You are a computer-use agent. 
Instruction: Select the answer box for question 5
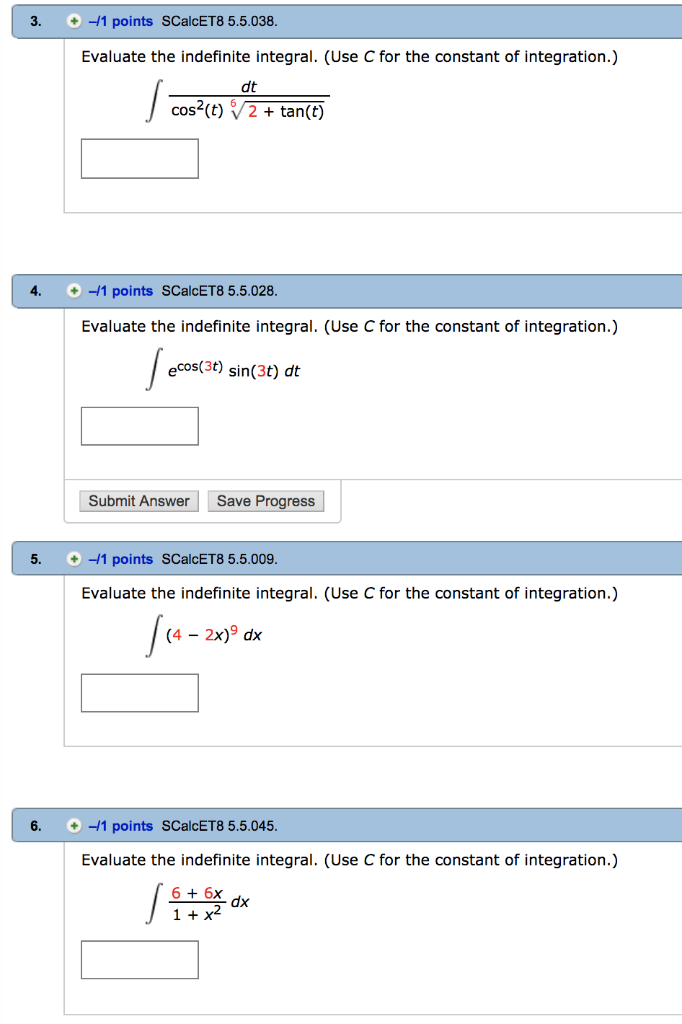(139, 692)
